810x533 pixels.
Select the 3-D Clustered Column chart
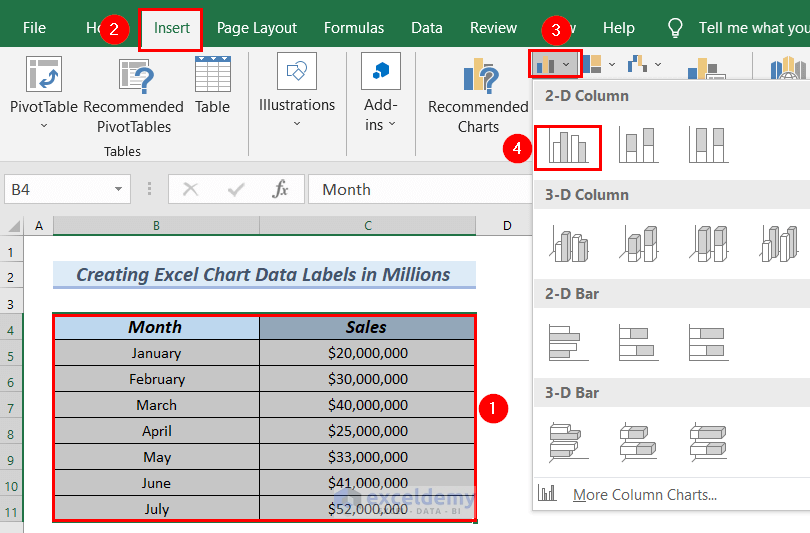[569, 244]
